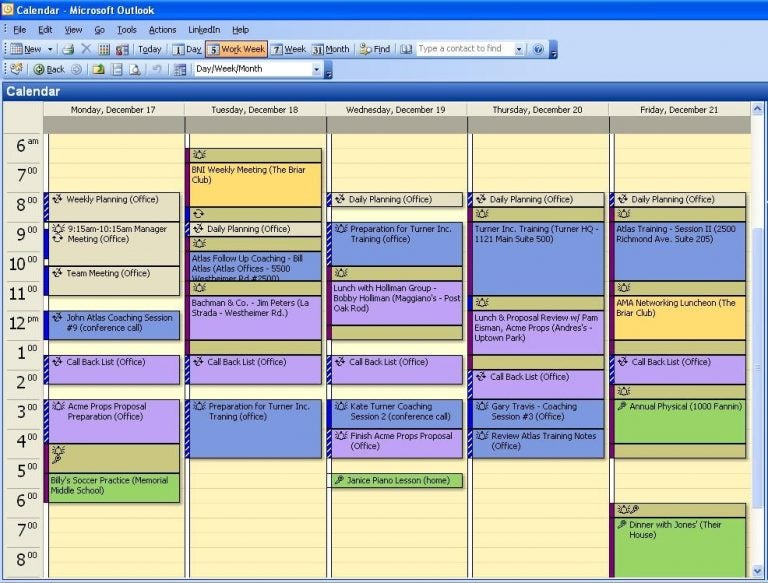The width and height of the screenshot is (768, 583).
Task: Click the Delete (X) toolbar icon
Action: 86,49
